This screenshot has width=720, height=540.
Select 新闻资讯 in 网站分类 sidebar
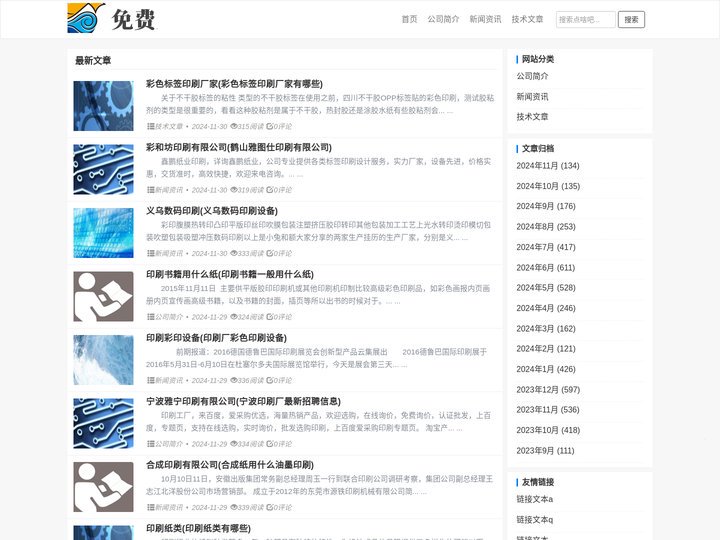[x=532, y=96]
